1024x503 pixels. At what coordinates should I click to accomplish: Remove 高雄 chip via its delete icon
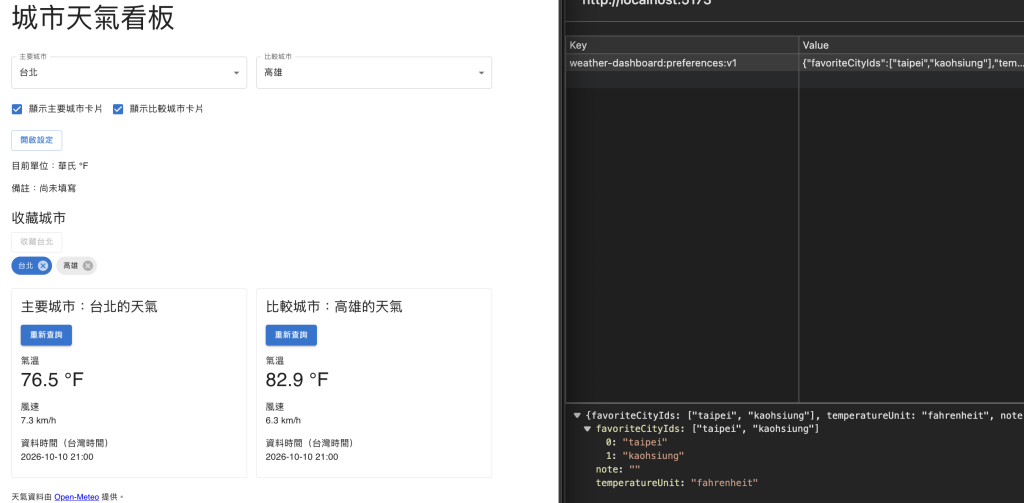pyautogui.click(x=88, y=266)
